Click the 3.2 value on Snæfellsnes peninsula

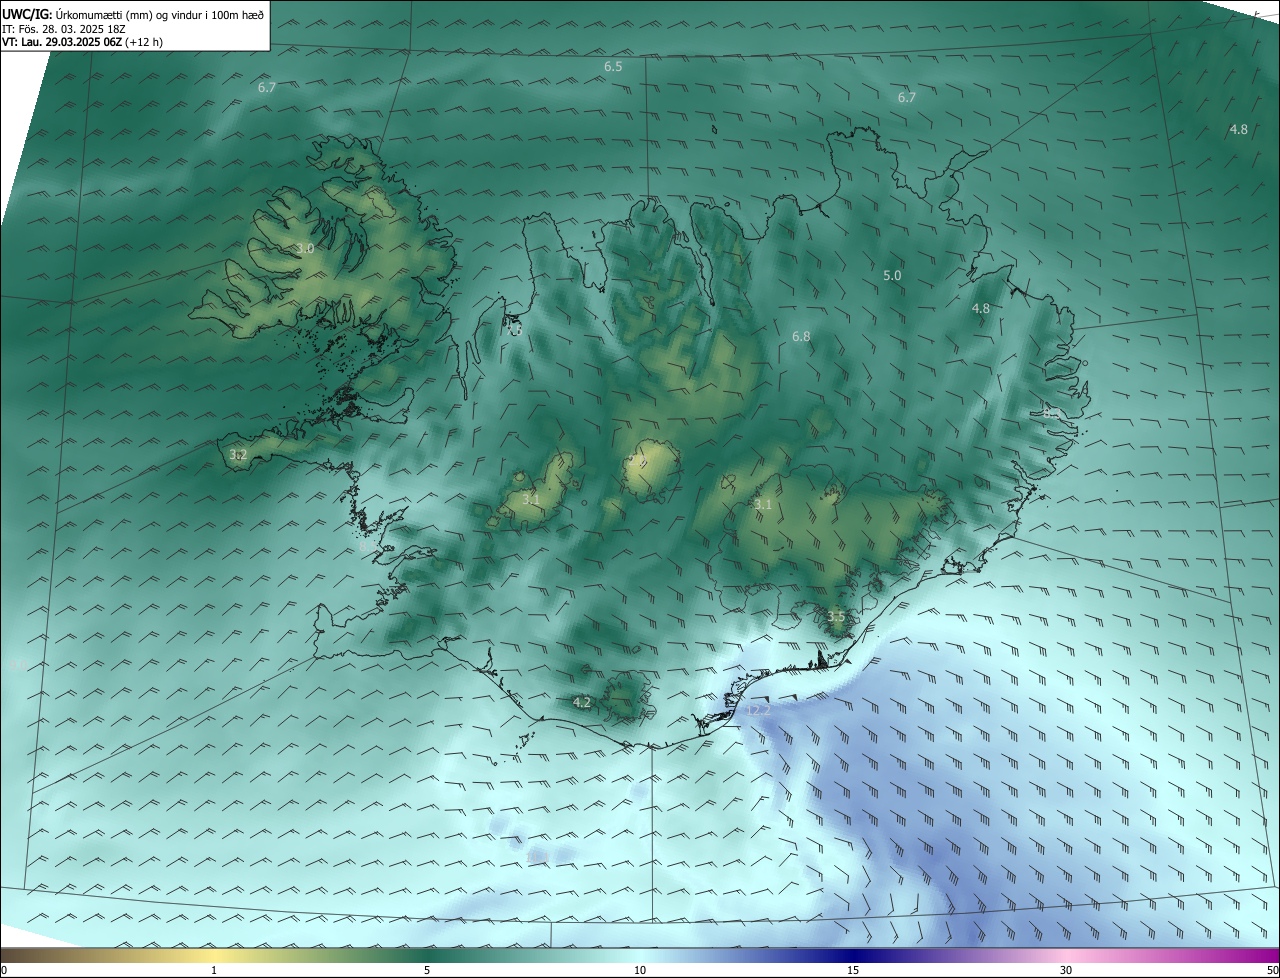click(238, 455)
